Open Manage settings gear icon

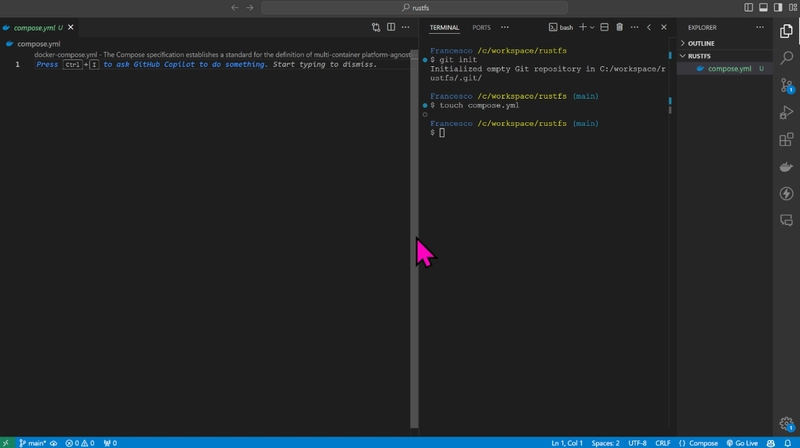click(x=786, y=424)
